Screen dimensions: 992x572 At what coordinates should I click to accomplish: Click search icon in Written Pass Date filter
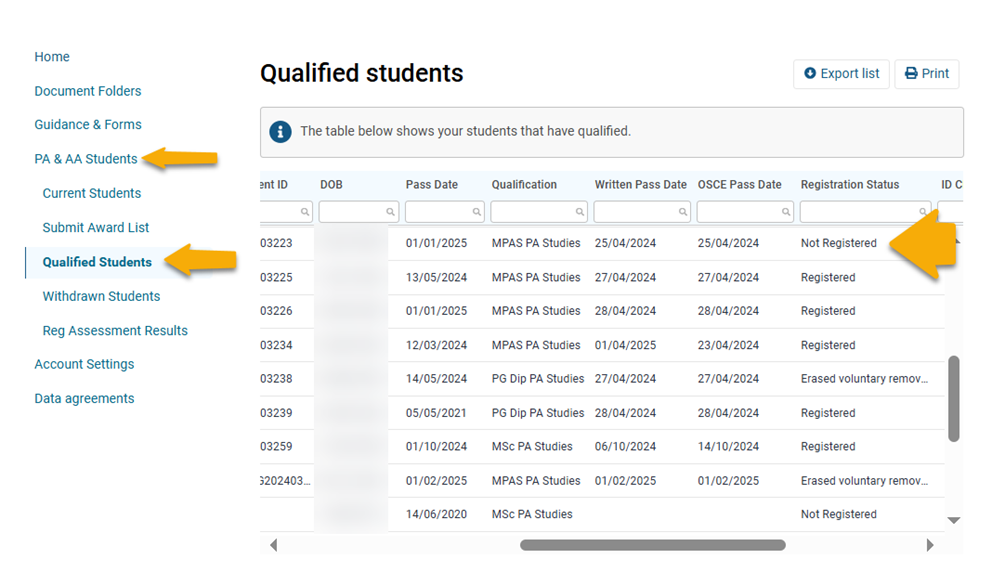(683, 212)
